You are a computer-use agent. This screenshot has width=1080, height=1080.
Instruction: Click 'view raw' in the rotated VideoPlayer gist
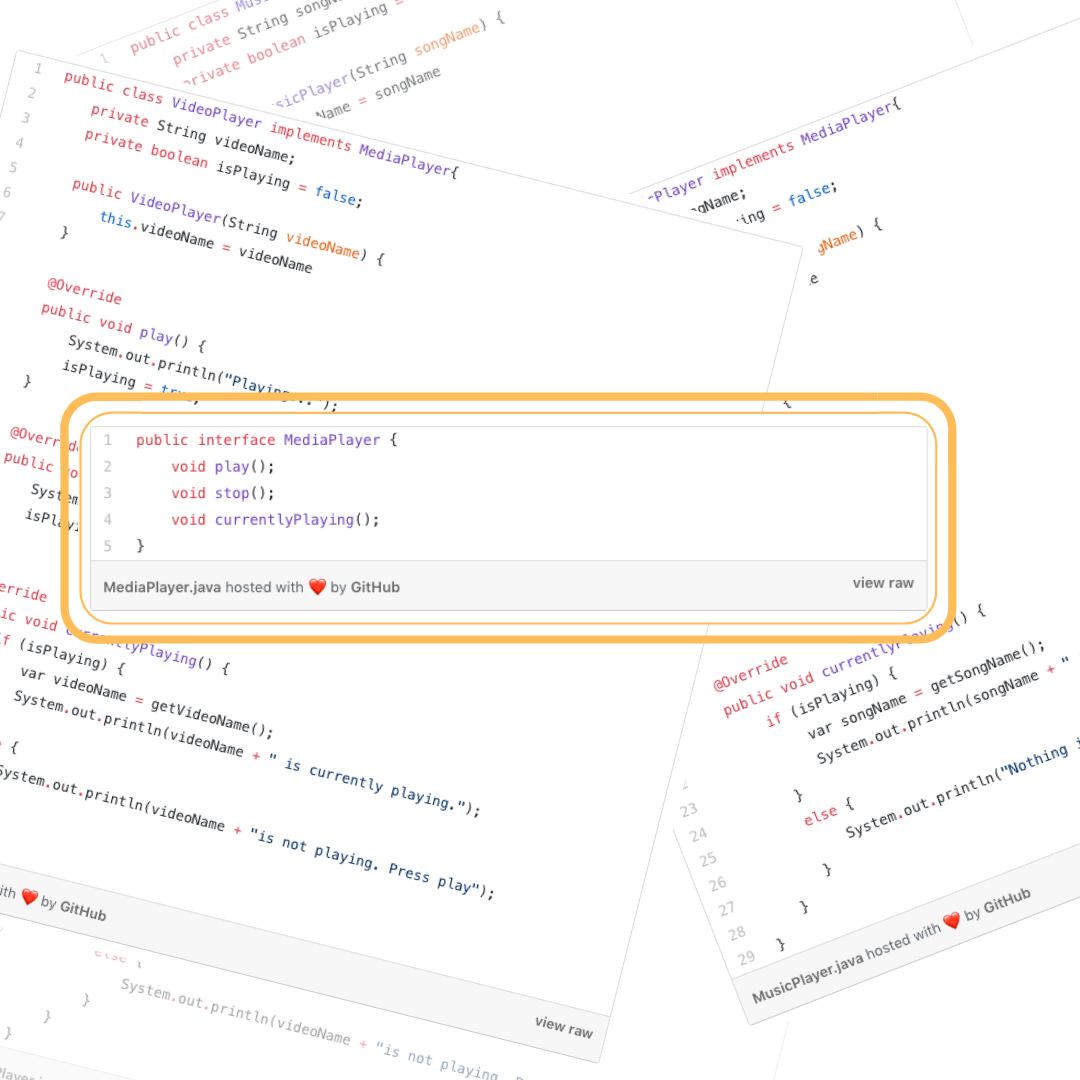tap(563, 1027)
